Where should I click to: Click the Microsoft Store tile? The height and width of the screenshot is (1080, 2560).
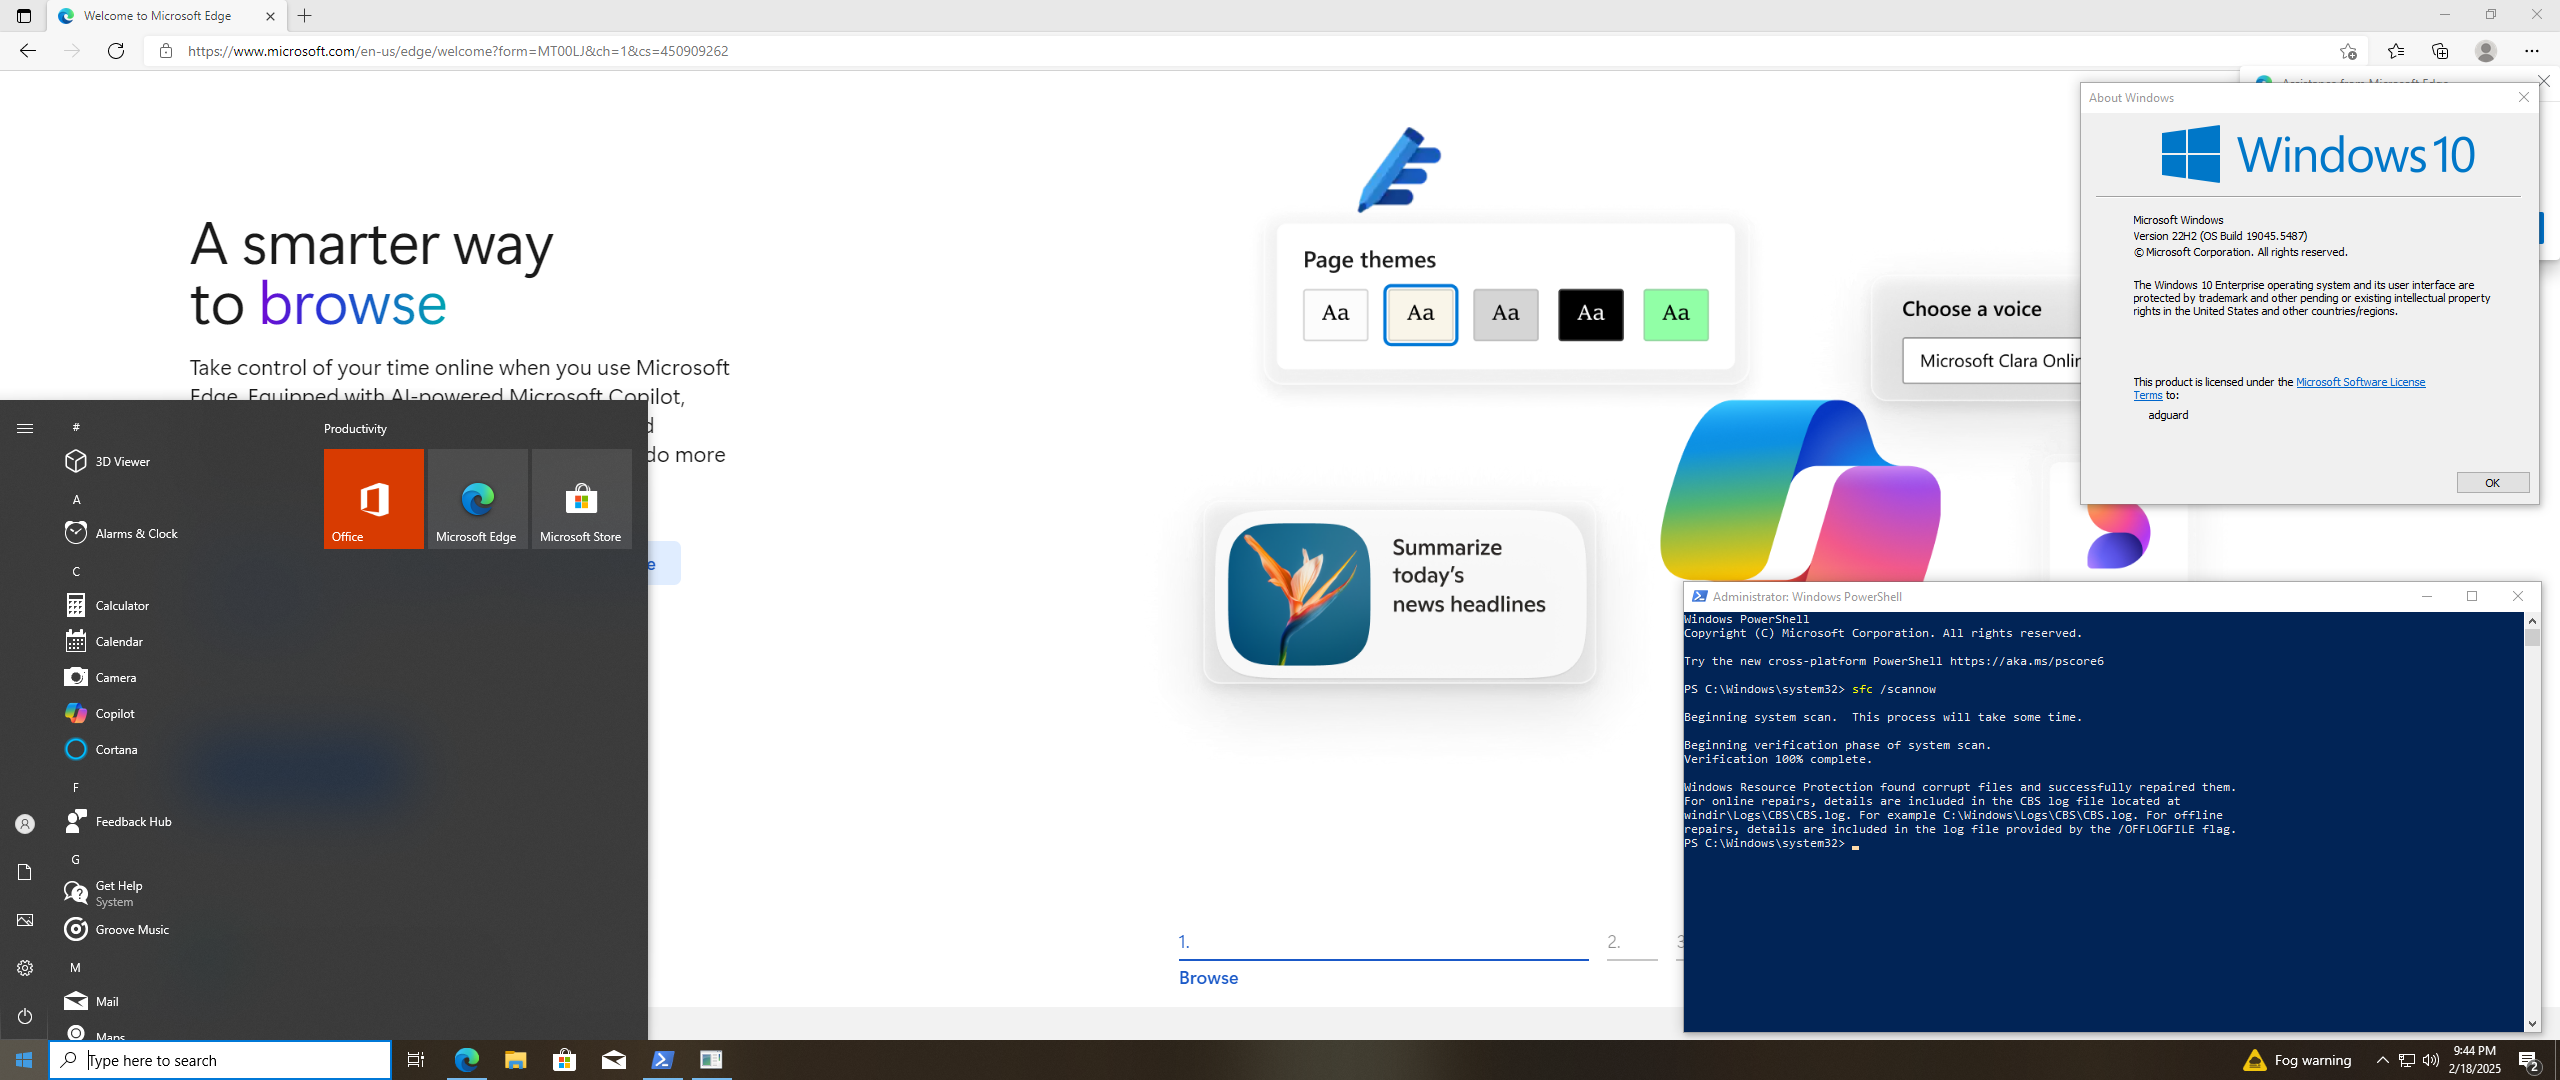pos(582,499)
